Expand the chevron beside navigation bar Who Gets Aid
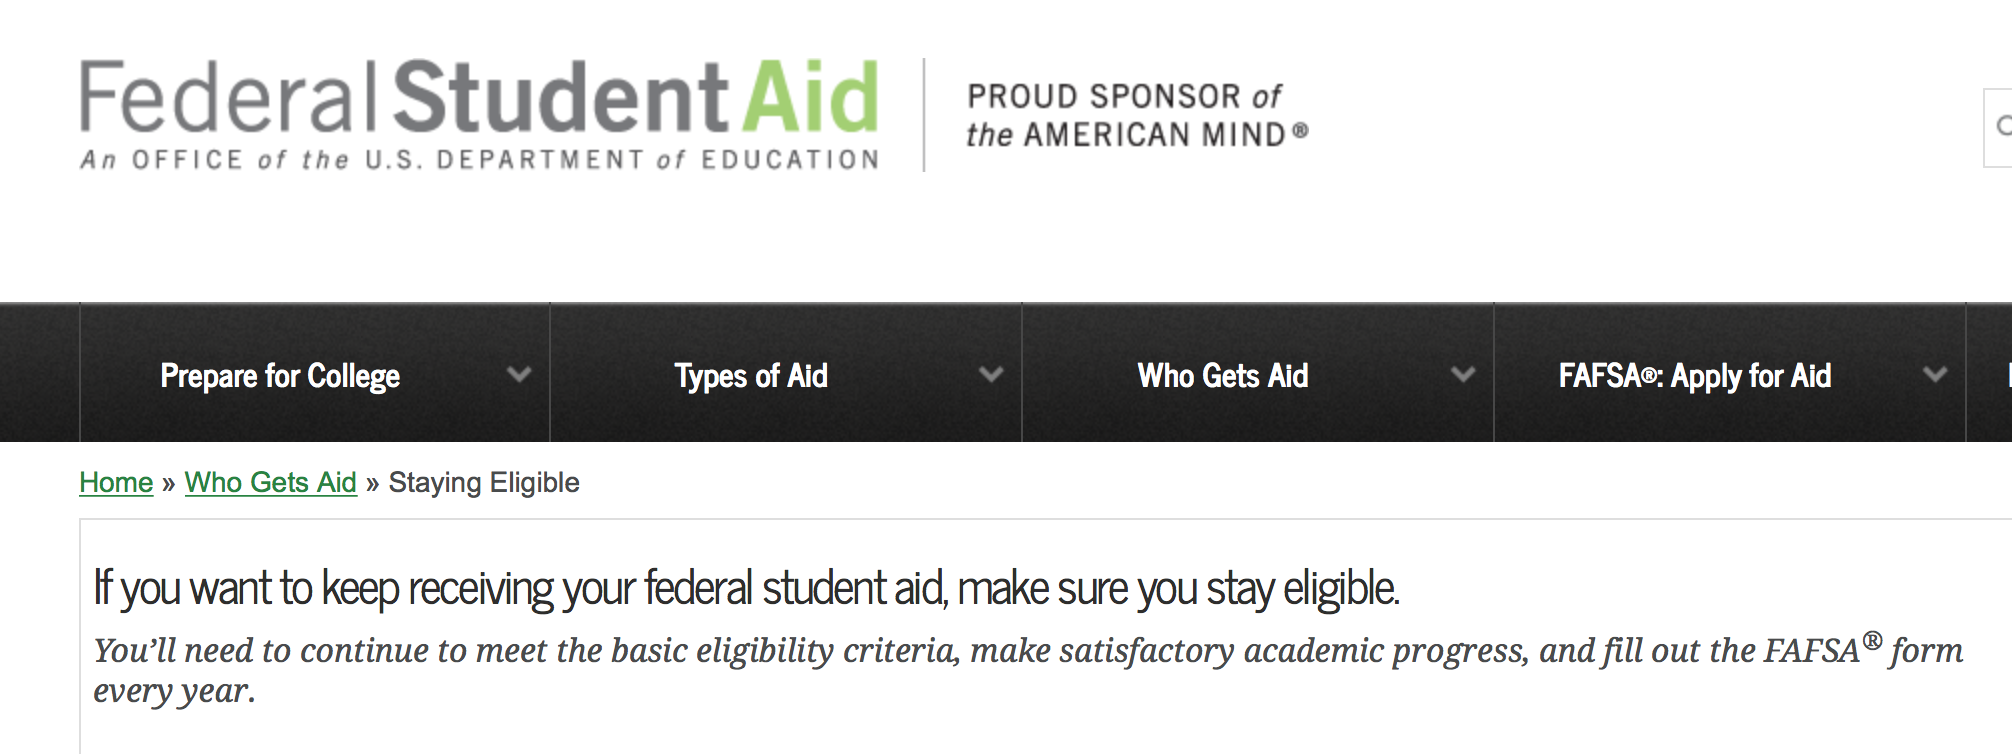 [1463, 375]
